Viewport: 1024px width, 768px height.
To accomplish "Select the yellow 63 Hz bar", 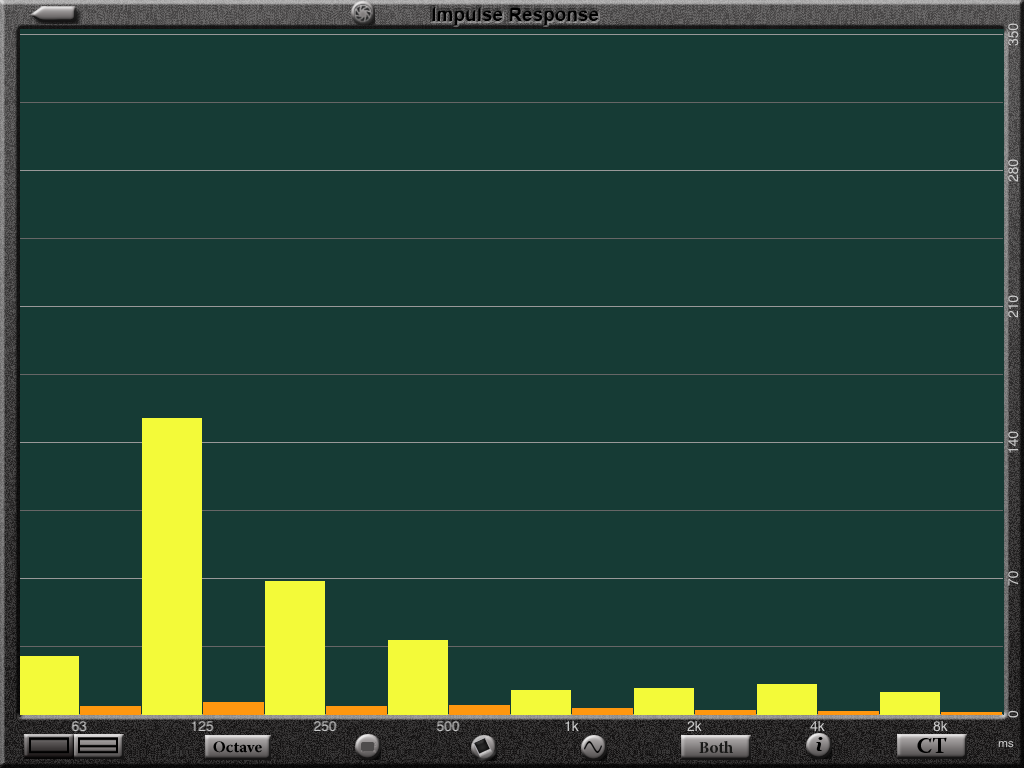I will (x=49, y=685).
